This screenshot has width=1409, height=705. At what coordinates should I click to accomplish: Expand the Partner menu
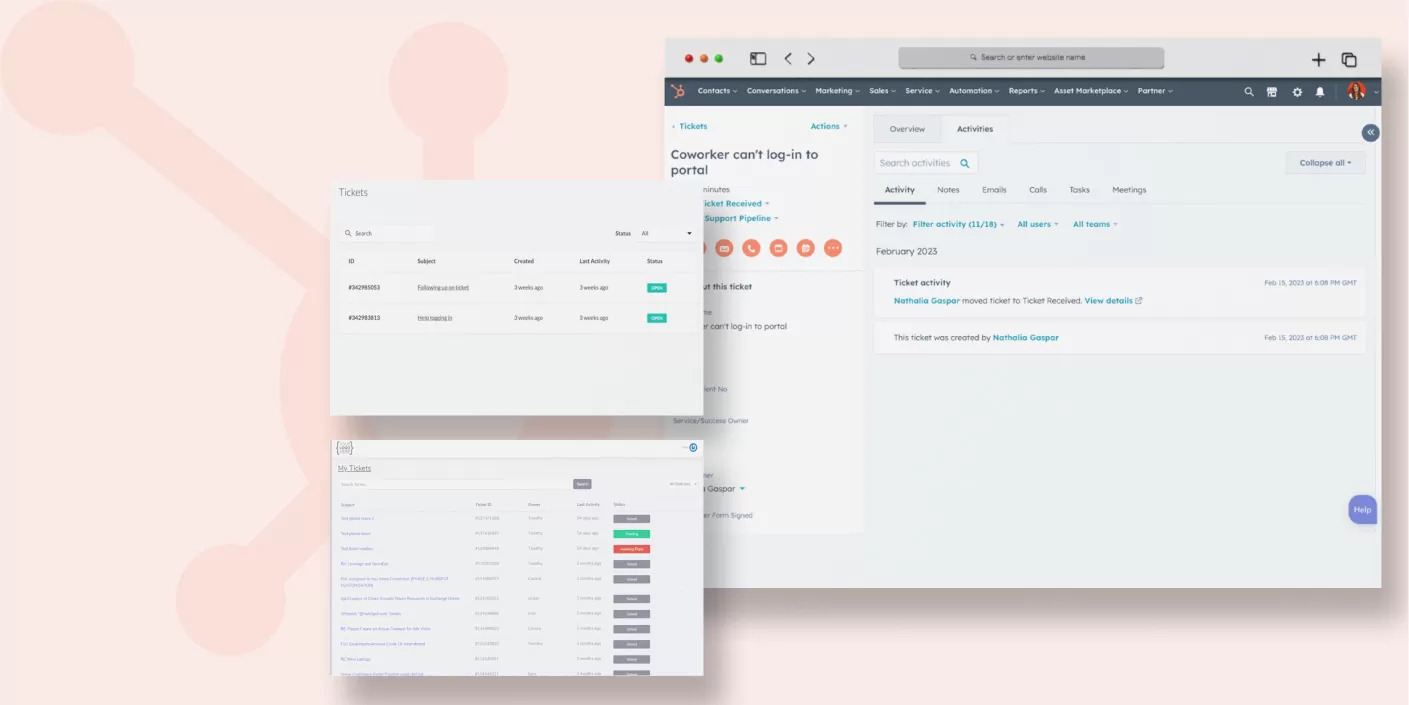[1155, 91]
